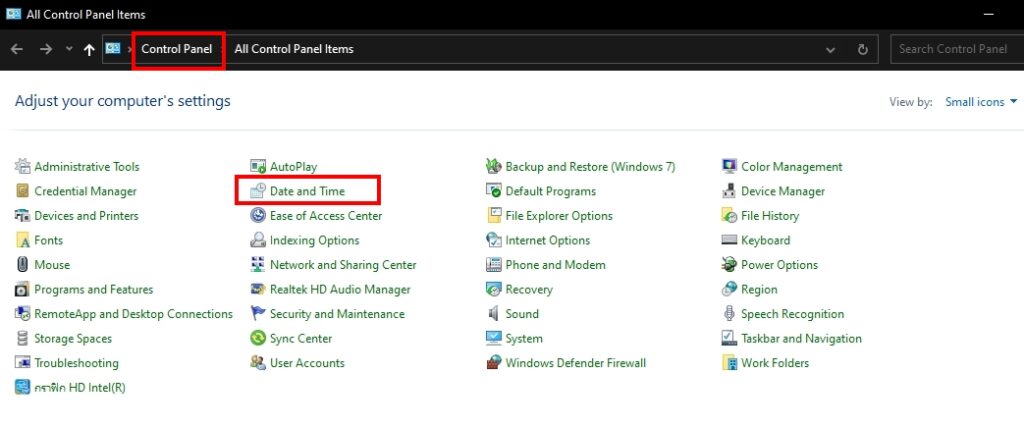Click the address bar Control Panel icon
The width and height of the screenshot is (1024, 427).
(x=113, y=49)
